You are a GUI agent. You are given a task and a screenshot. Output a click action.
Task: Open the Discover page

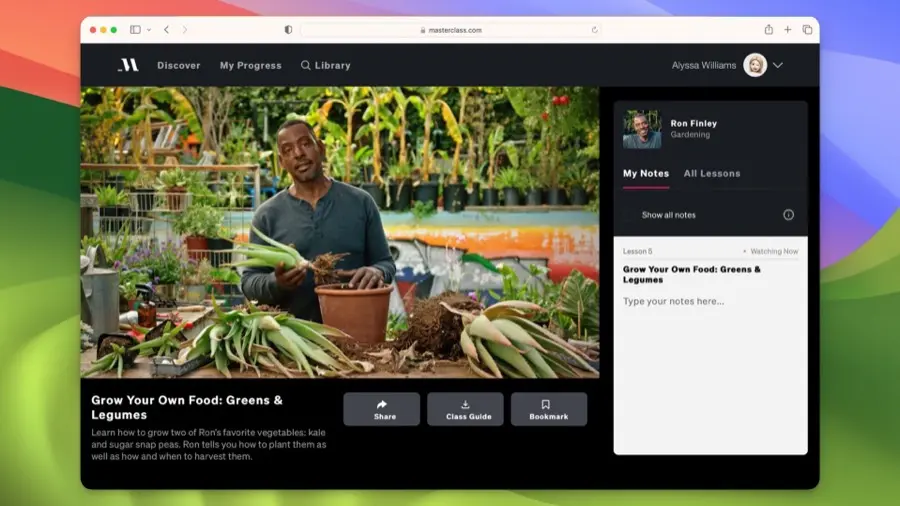(178, 65)
